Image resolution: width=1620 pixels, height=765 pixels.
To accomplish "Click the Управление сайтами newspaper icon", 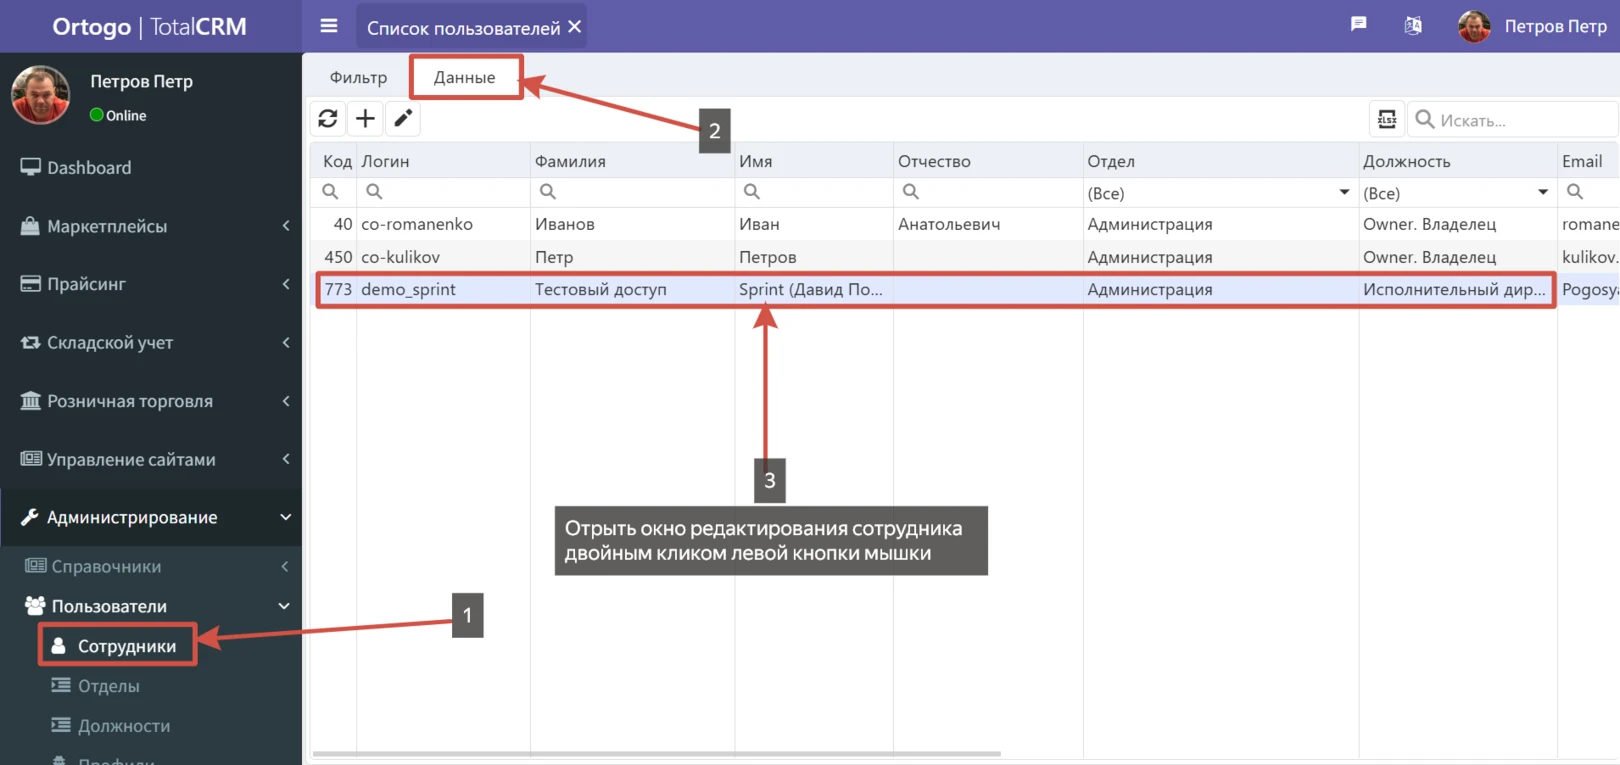I will tap(31, 459).
